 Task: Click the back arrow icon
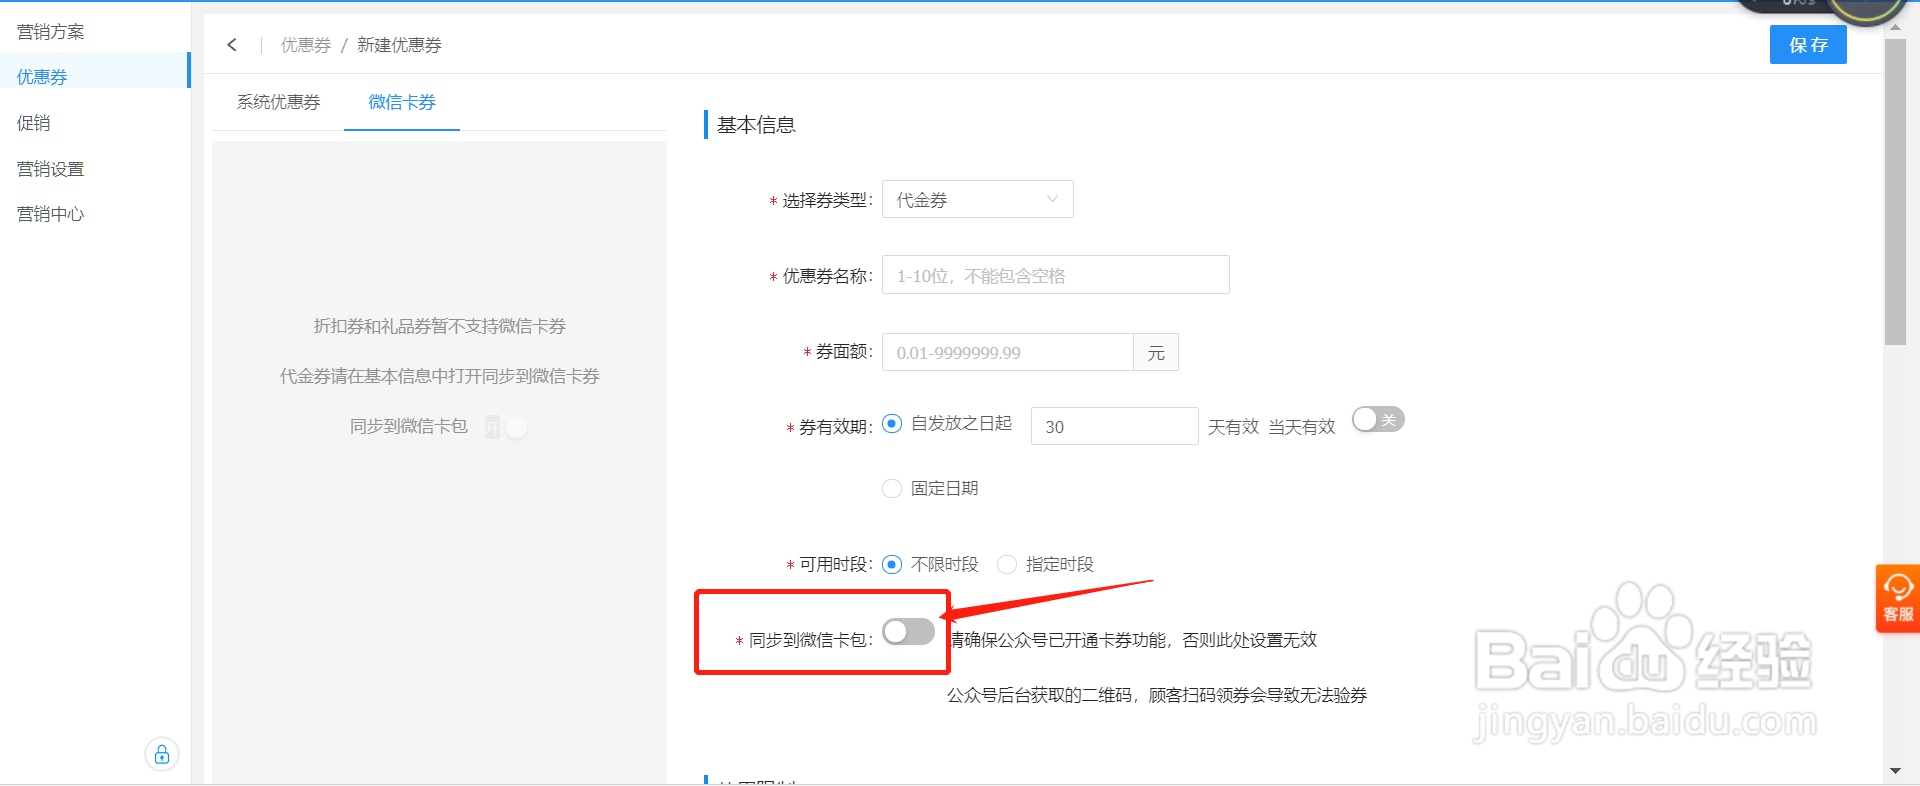(x=232, y=45)
